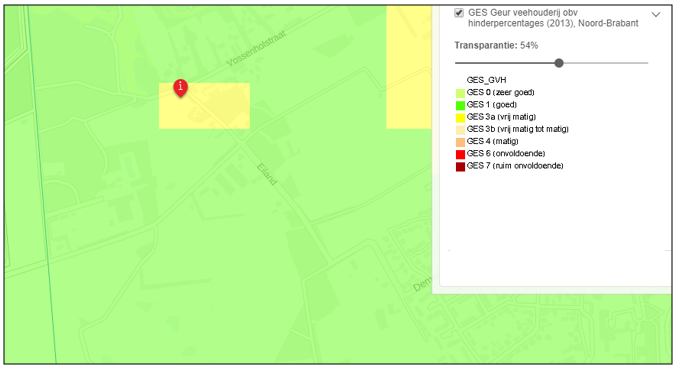Click the GES 3a yellow legend swatch
Image resolution: width=677 pixels, height=370 pixels.
[460, 117]
